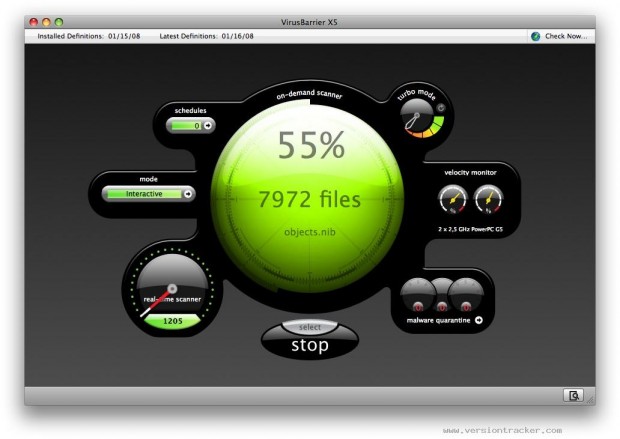The height and width of the screenshot is (439, 620).
Task: Click the window resize grip corner
Action: [x=590, y=399]
